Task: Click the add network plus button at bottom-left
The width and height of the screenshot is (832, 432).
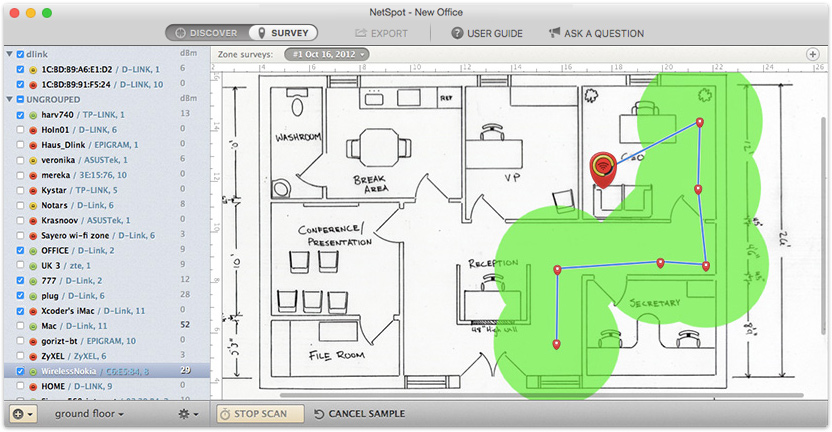Action: point(23,414)
